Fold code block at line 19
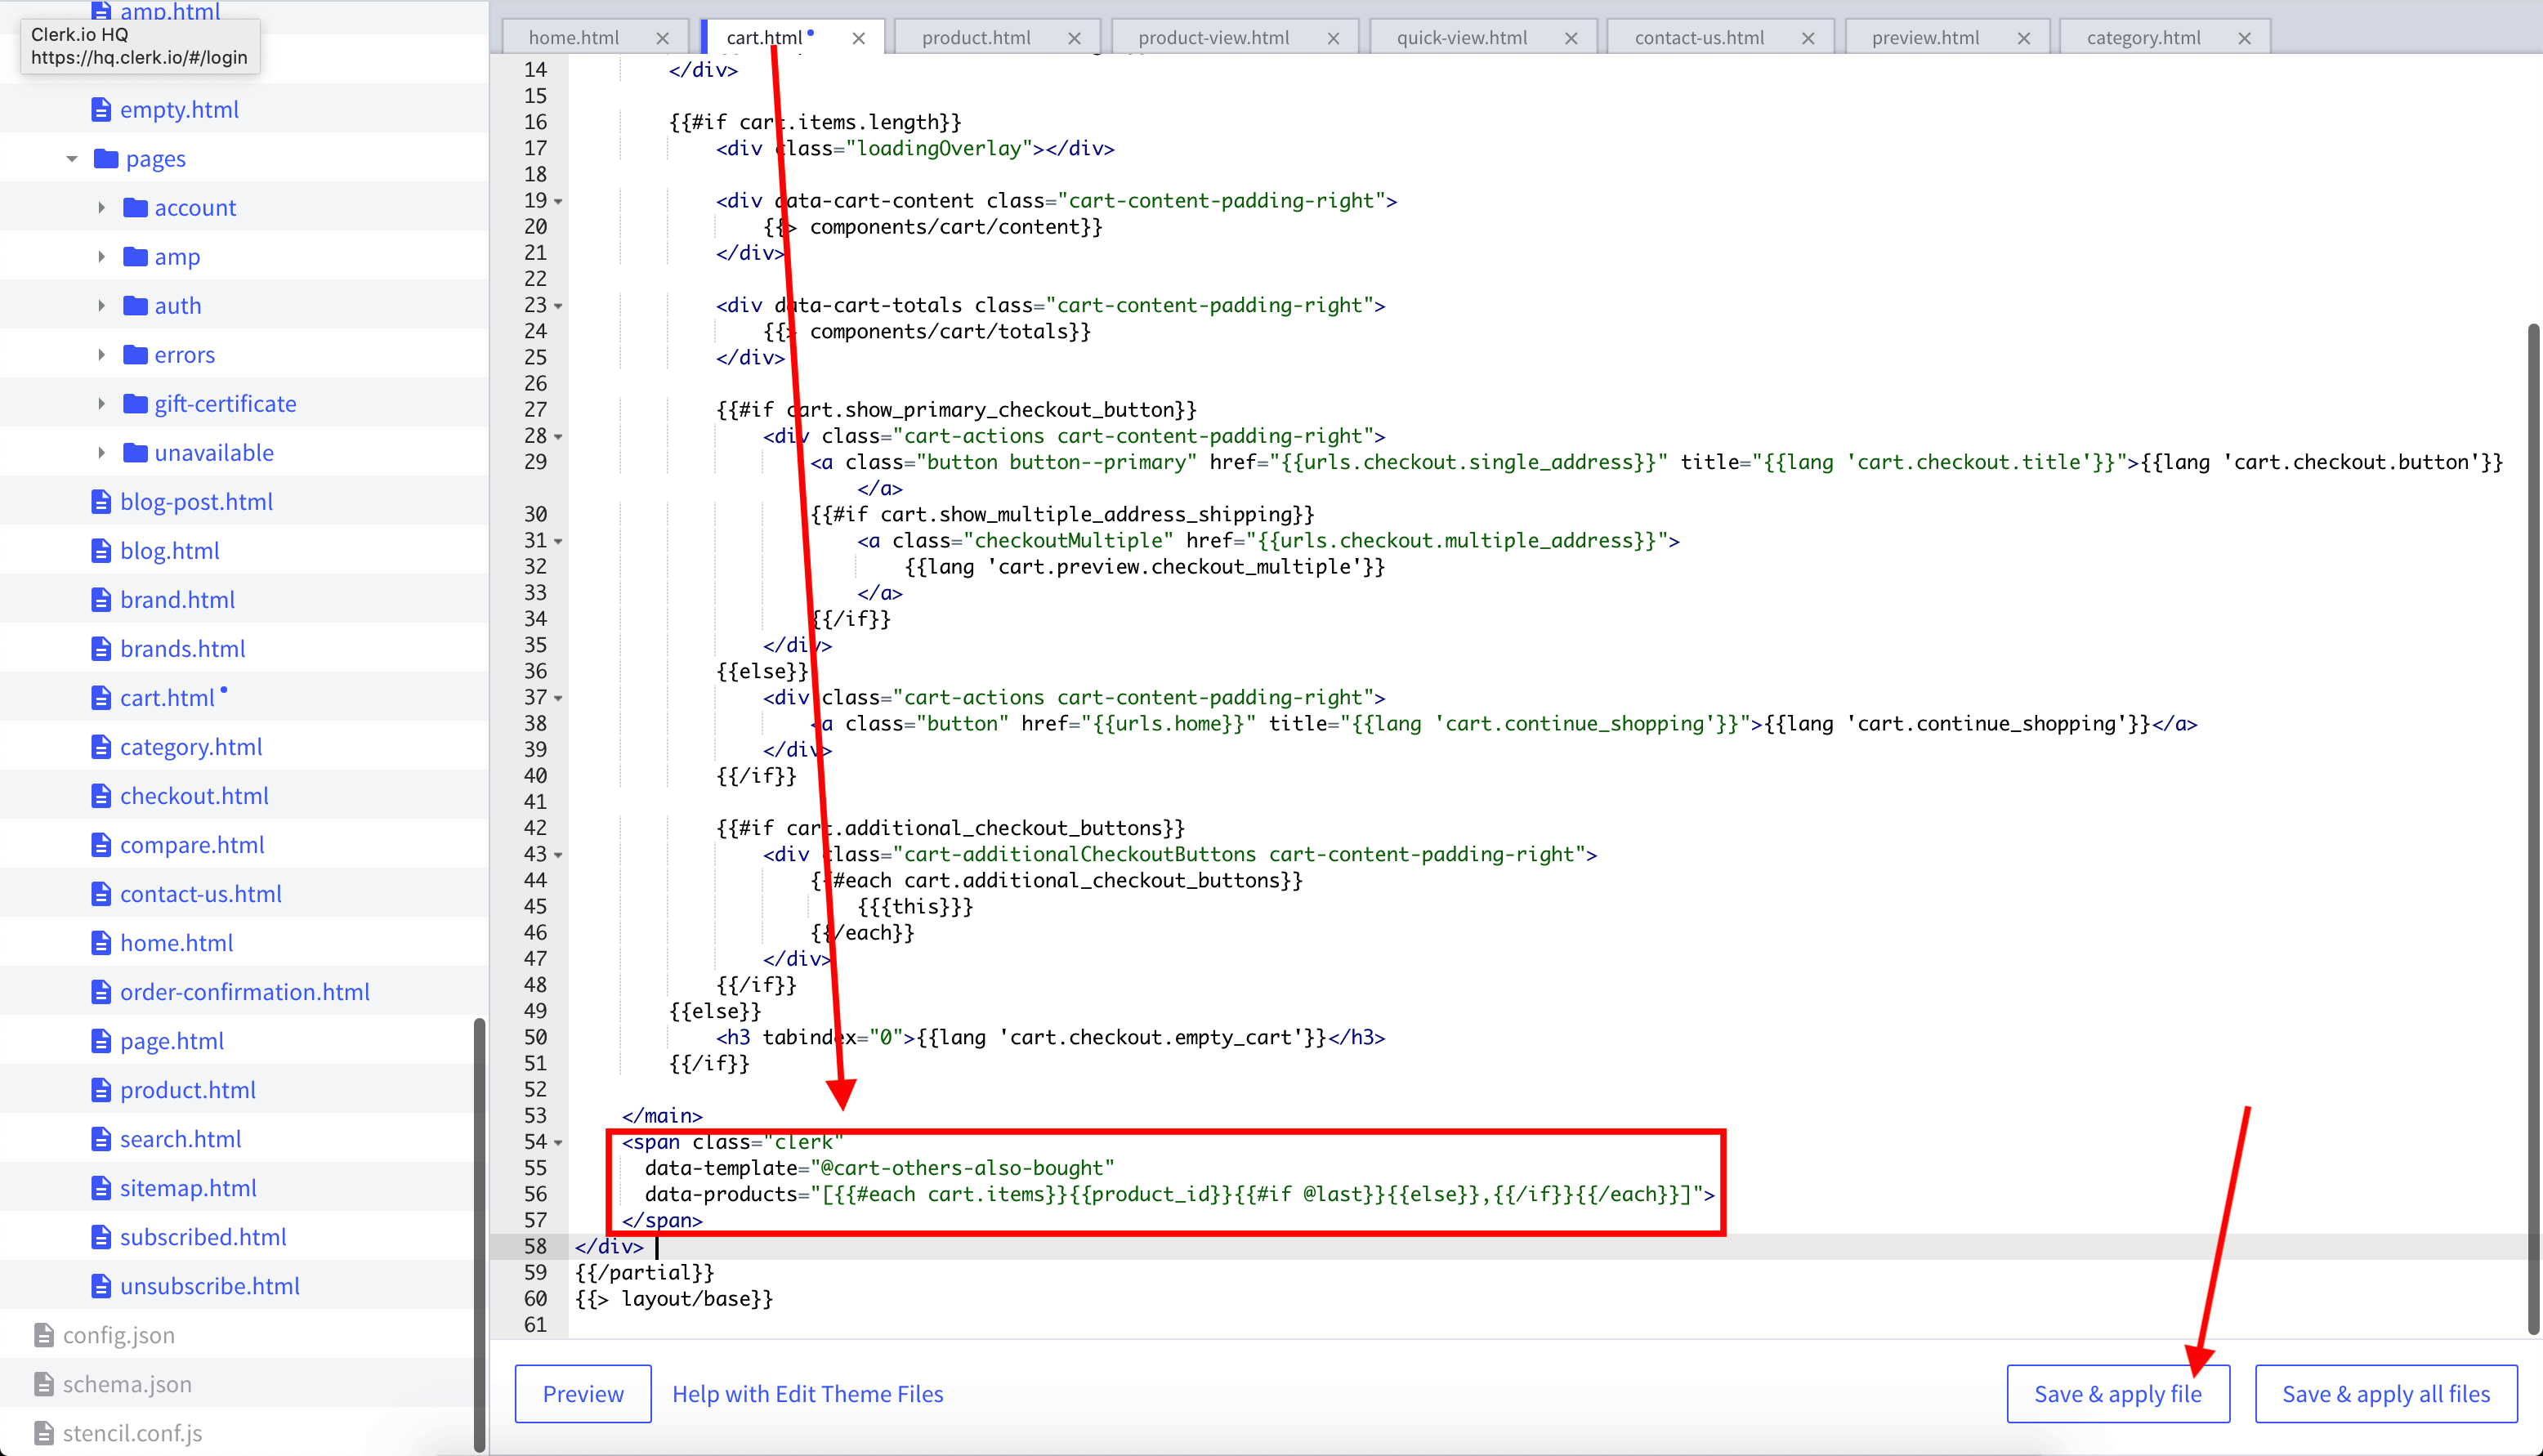The width and height of the screenshot is (2543, 1456). click(558, 201)
